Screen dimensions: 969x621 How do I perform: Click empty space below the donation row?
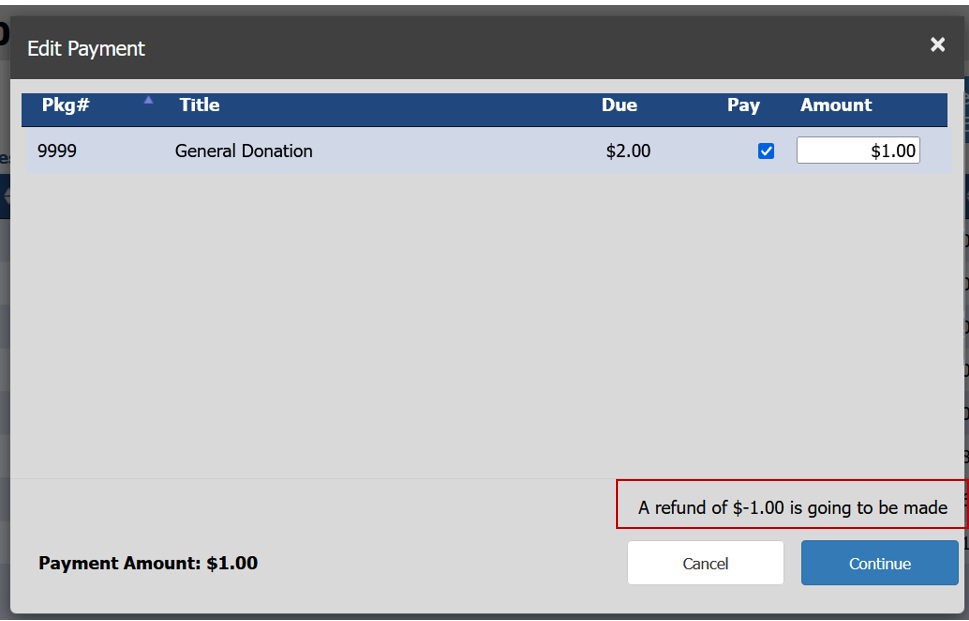pyautogui.click(x=480, y=320)
